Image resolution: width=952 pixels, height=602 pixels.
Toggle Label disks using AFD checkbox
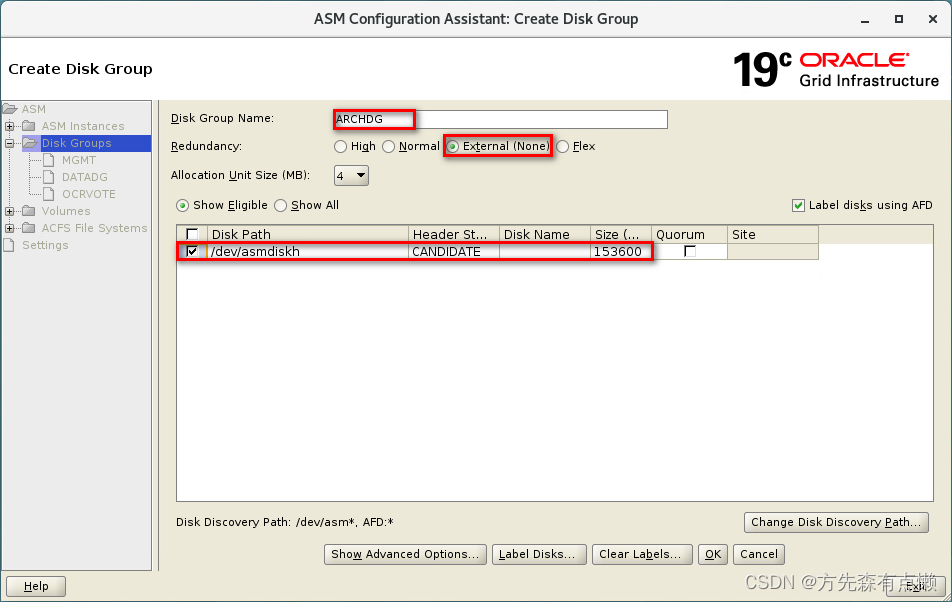[x=798, y=206]
